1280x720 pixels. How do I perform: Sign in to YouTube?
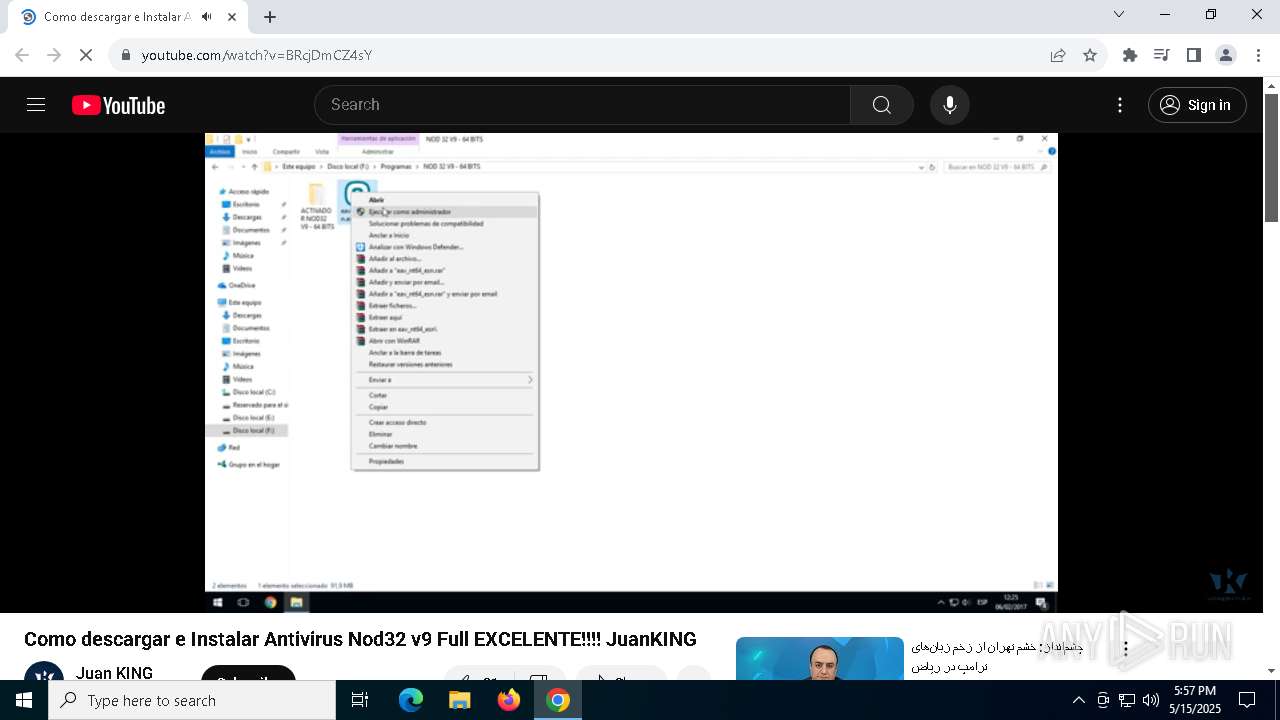tap(1197, 105)
